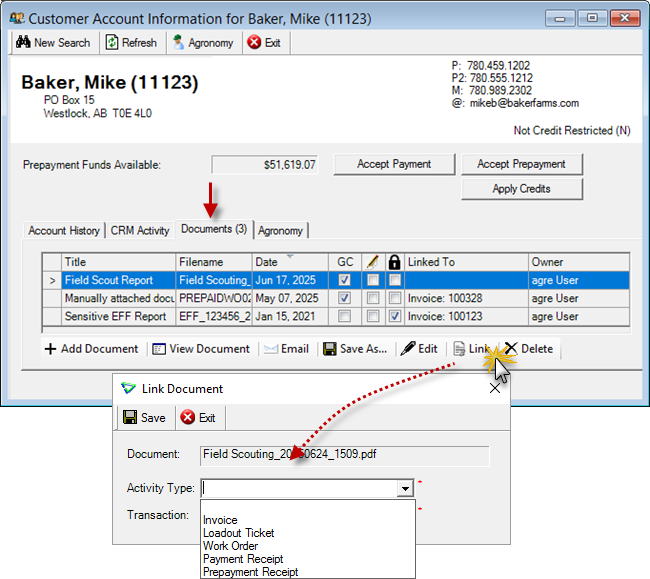The width and height of the screenshot is (650, 579).
Task: Close the Link Document dialog
Action: tap(495, 388)
